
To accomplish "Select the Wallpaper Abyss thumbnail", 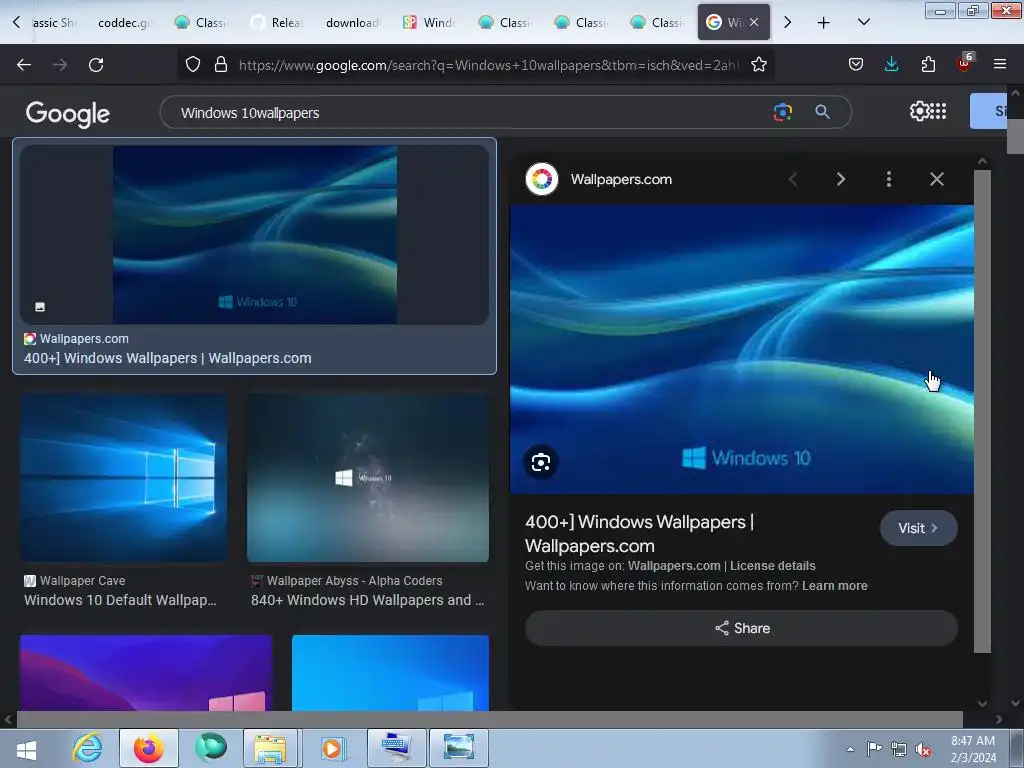I will 368,477.
